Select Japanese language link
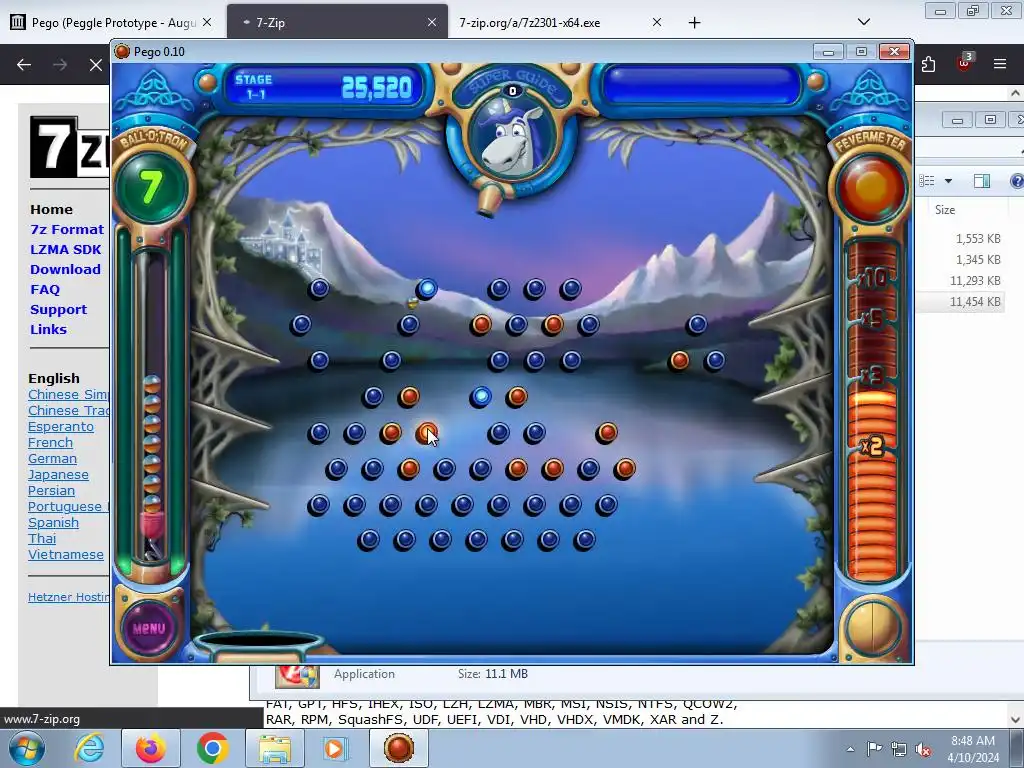1024x768 pixels. tap(58, 475)
